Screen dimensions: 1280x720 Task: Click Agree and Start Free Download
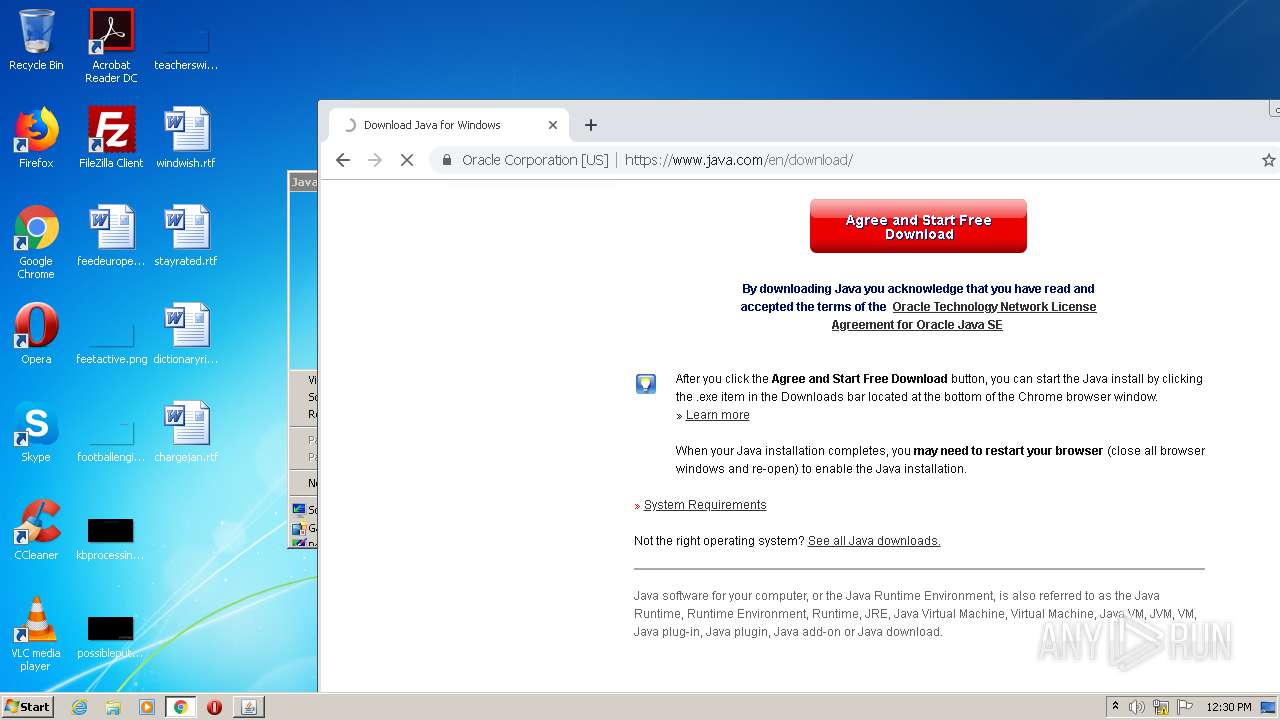pyautogui.click(x=918, y=226)
